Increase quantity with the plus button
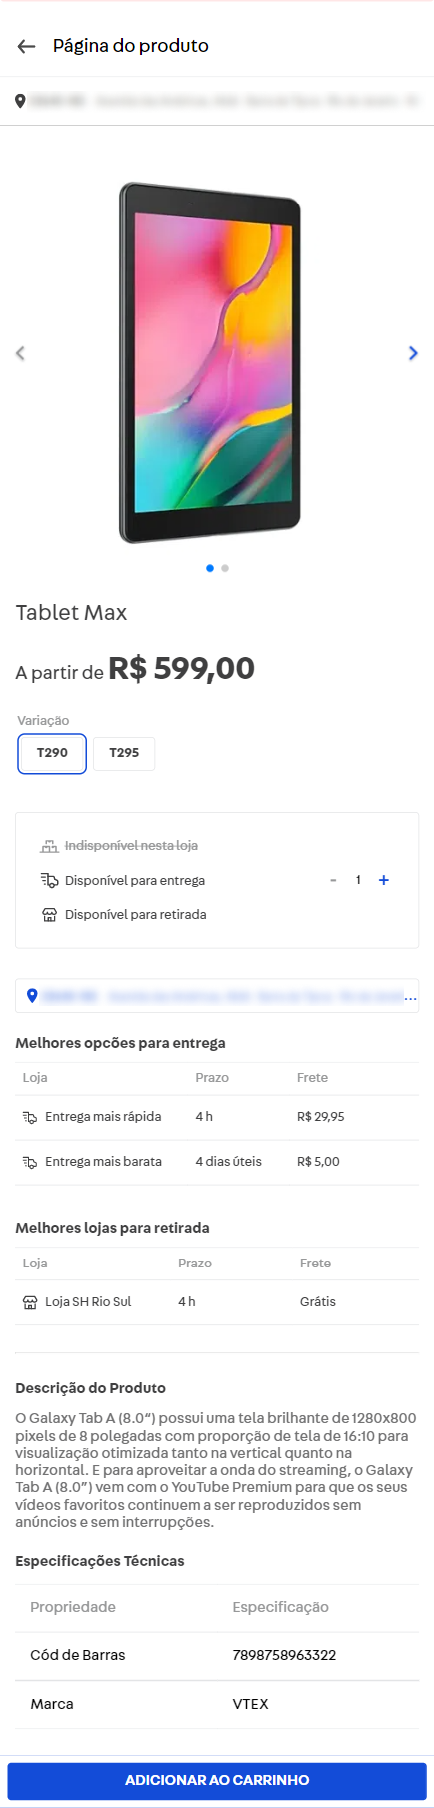Image resolution: width=434 pixels, height=1808 pixels. click(x=384, y=880)
